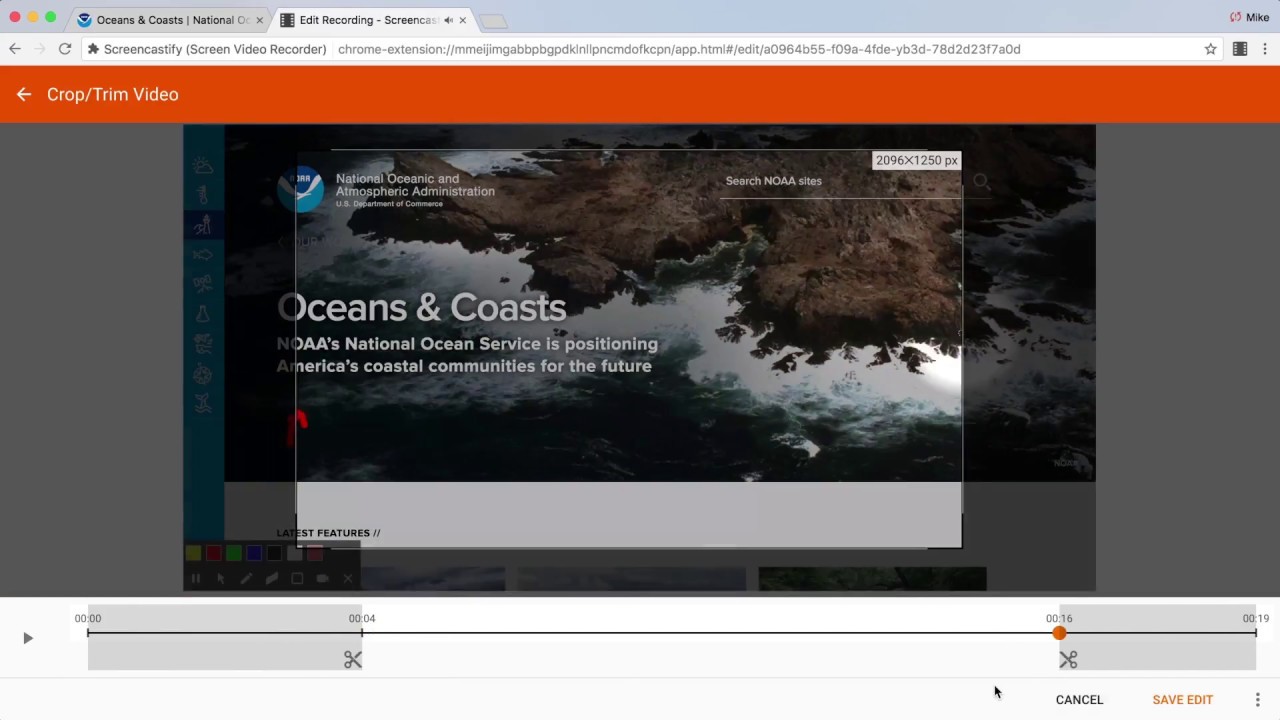The image size is (1280, 720).
Task: Close the Edit Recording tab
Action: point(463,20)
